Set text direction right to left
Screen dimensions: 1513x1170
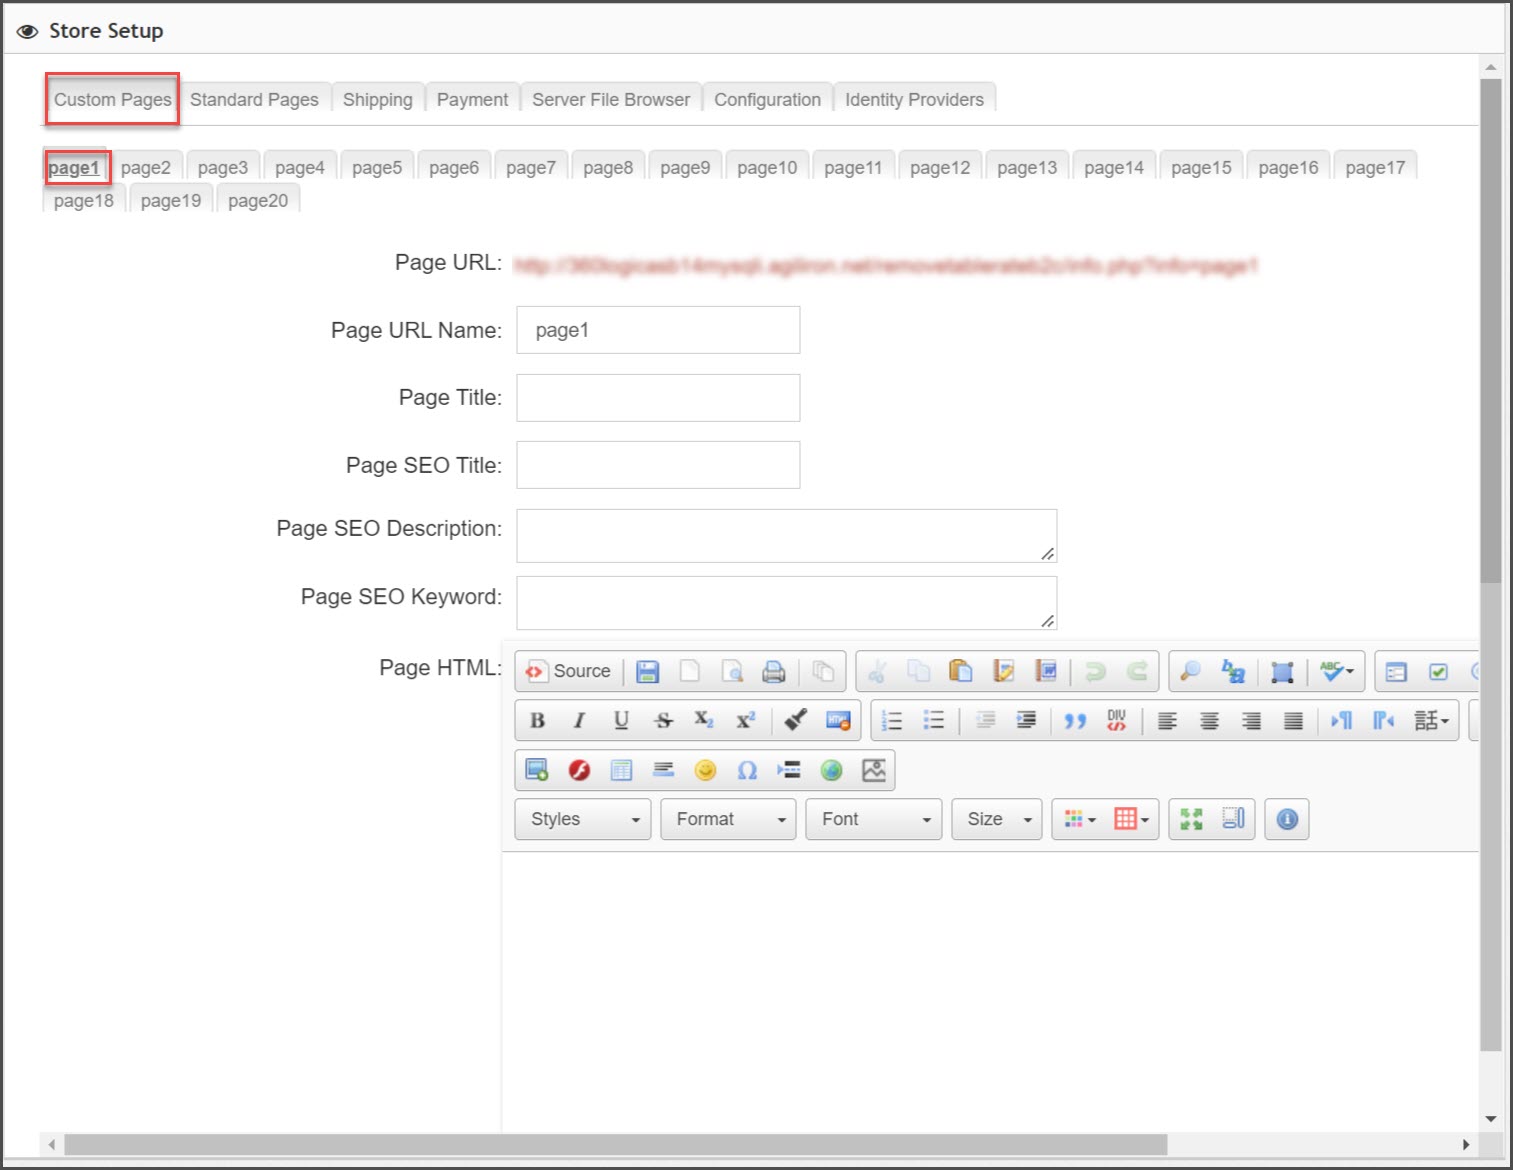click(1384, 720)
